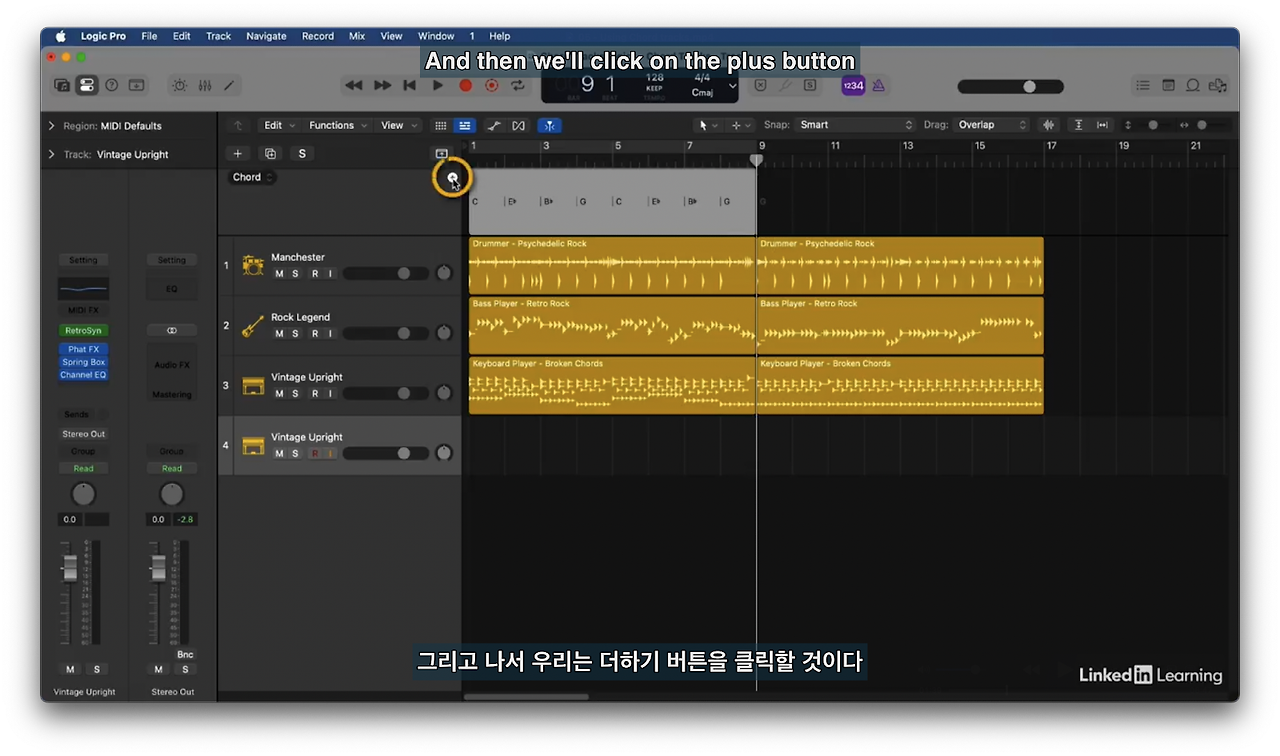Open the pointer tool dropdown
Image resolution: width=1280 pixels, height=756 pixels.
(708, 125)
